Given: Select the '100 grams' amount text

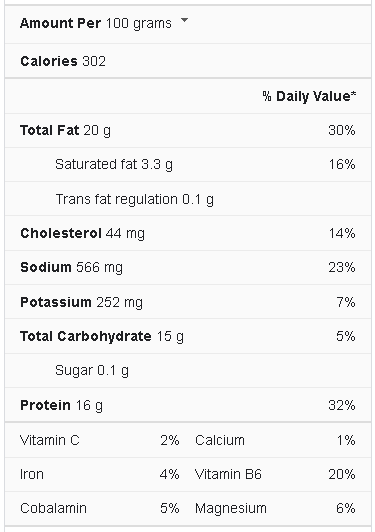Looking at the screenshot, I should 138,23.
